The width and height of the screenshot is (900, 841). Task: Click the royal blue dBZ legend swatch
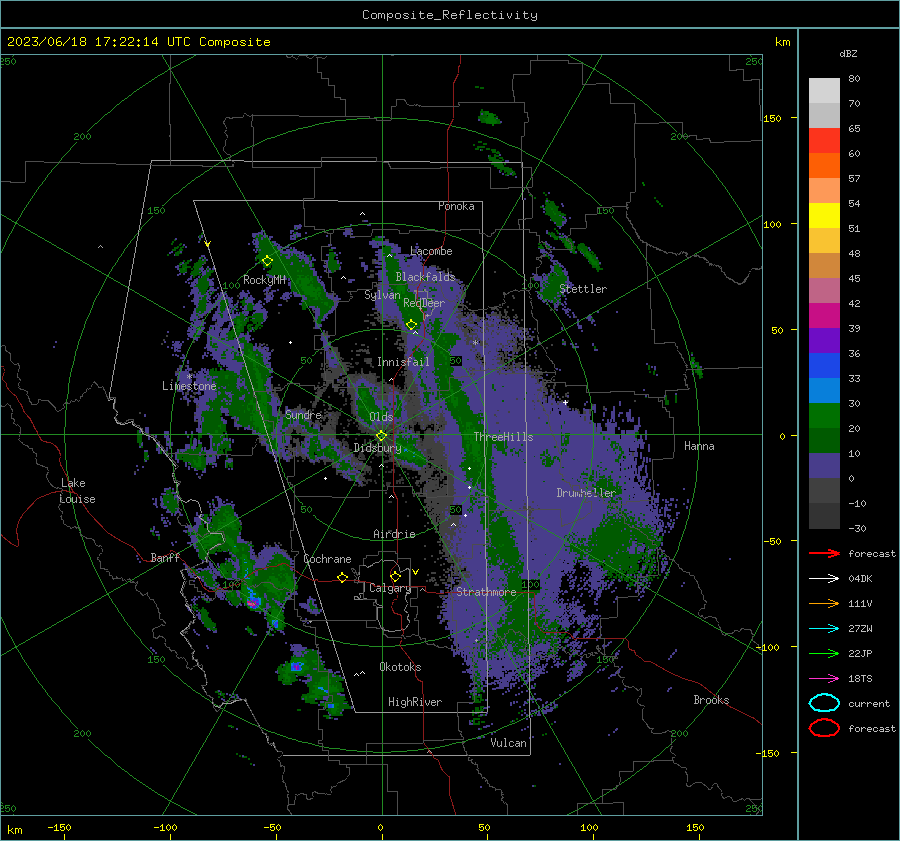[824, 365]
